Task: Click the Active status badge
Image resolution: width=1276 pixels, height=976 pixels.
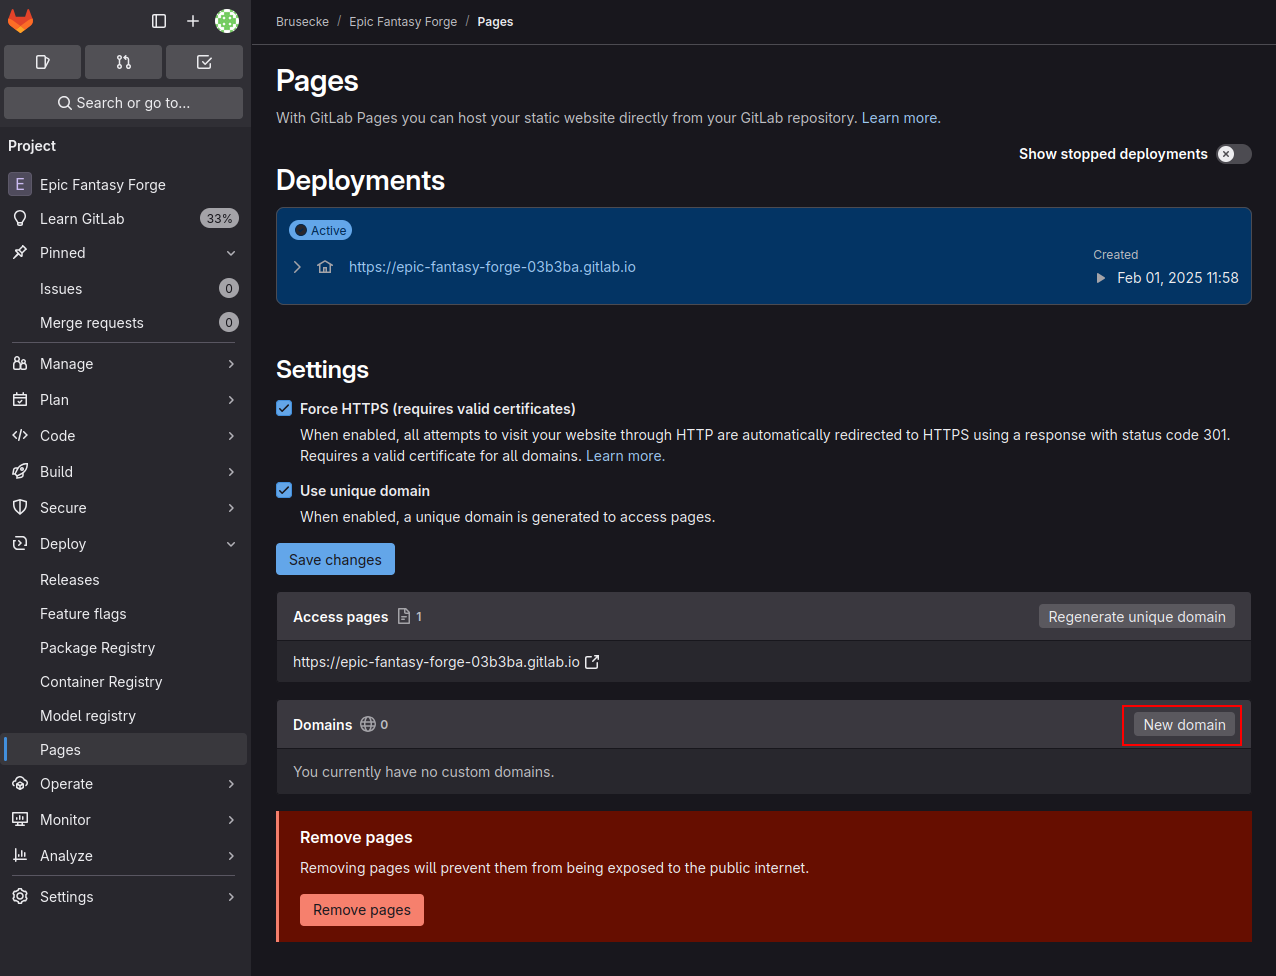Action: pos(320,230)
